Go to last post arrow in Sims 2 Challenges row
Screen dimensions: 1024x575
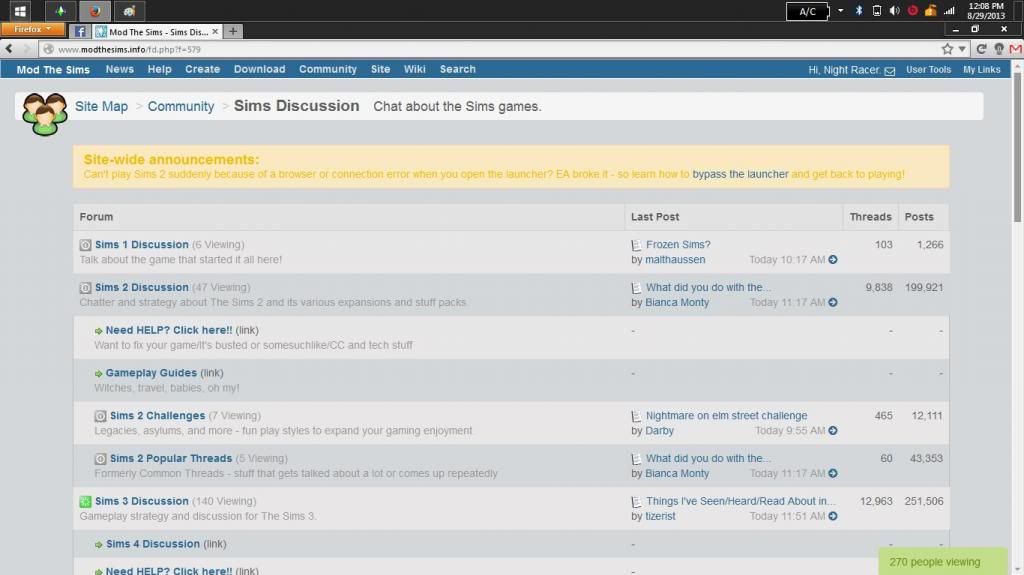[833, 431]
